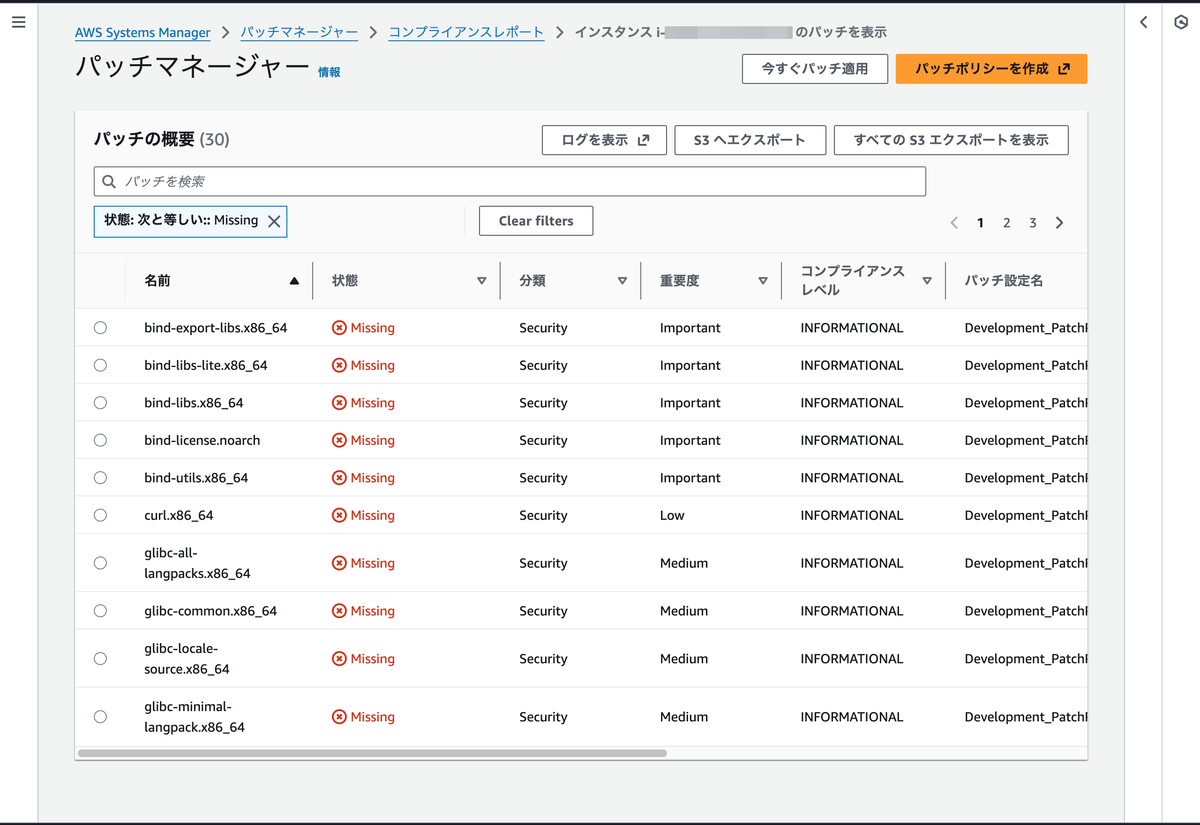
Task: Select the bind-libs-lite.x86_64 radio button
Action: [100, 365]
